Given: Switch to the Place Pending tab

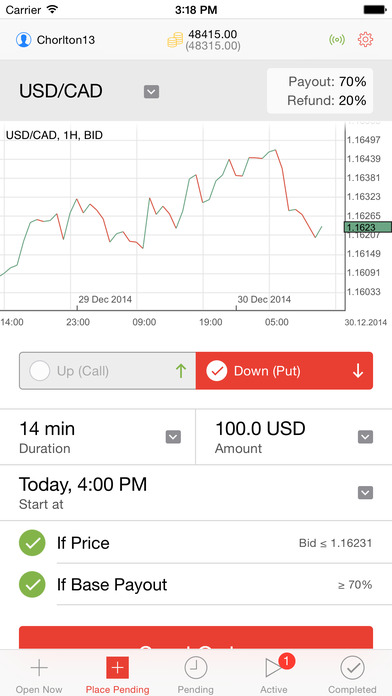Looking at the screenshot, I should [x=118, y=674].
